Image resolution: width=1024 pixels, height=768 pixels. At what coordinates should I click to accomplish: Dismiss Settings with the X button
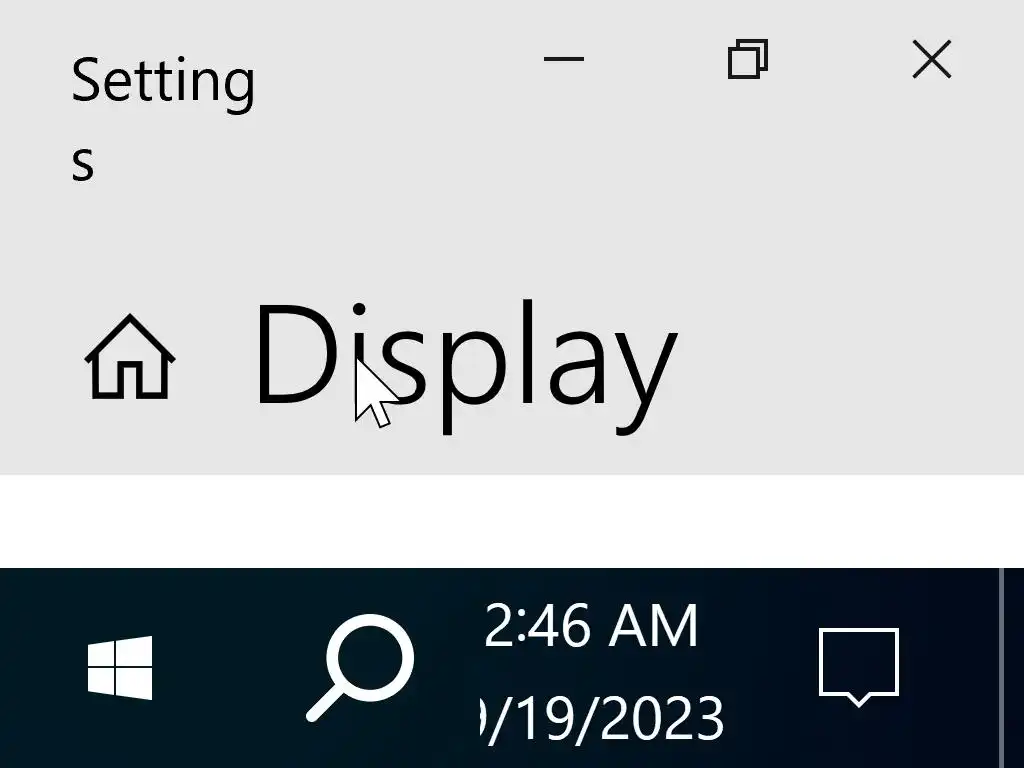pyautogui.click(x=931, y=59)
